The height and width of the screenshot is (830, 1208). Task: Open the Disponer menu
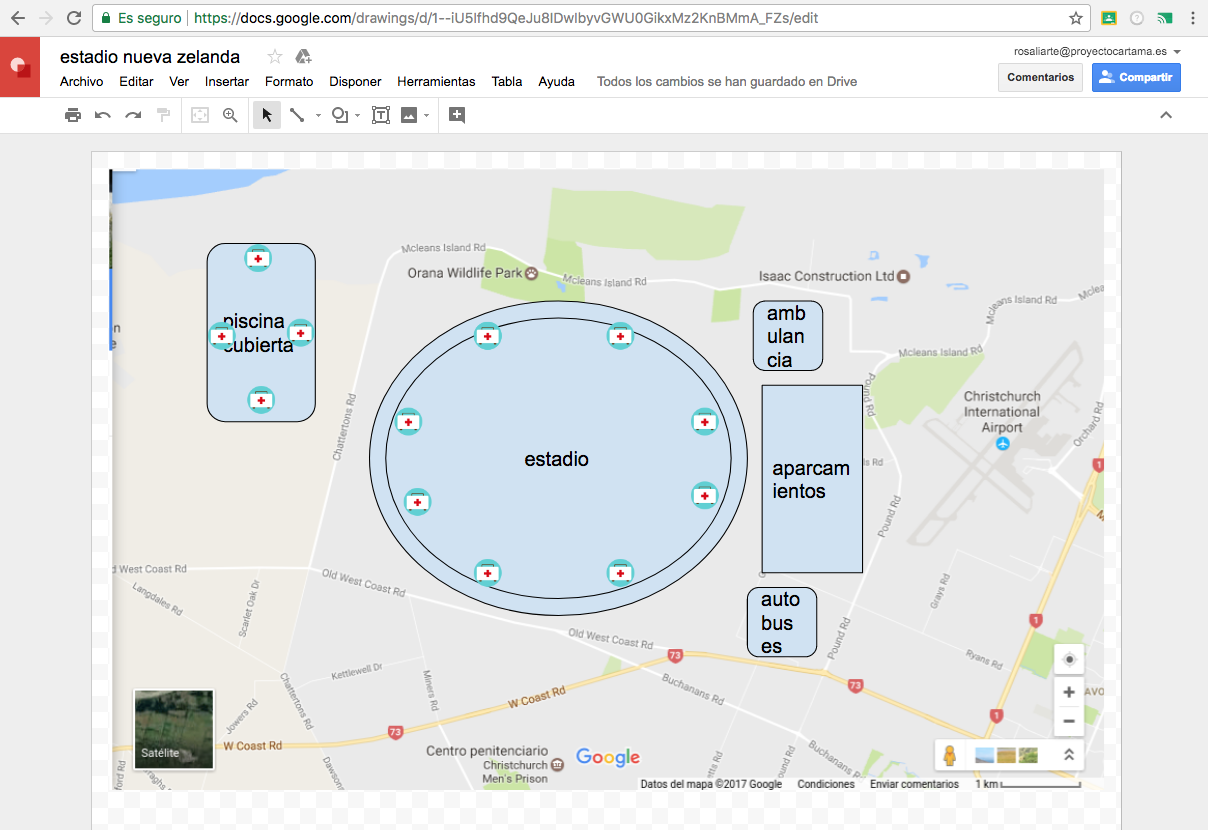point(355,82)
